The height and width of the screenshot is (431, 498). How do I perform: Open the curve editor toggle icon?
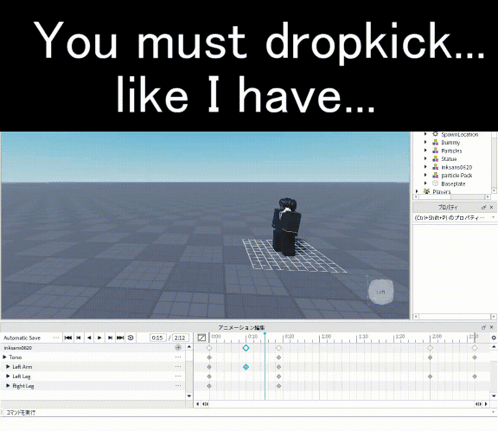(x=201, y=338)
